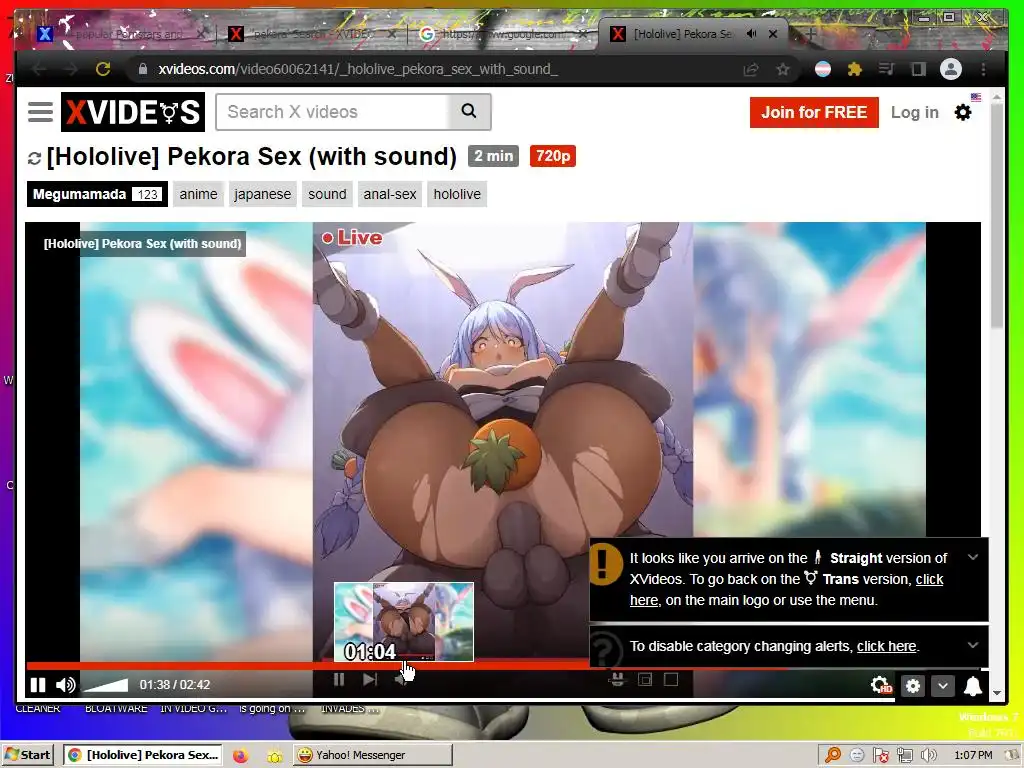1024x768 pixels.
Task: Click the scrollbar up arrow of the page
Action: pyautogui.click(x=997, y=97)
